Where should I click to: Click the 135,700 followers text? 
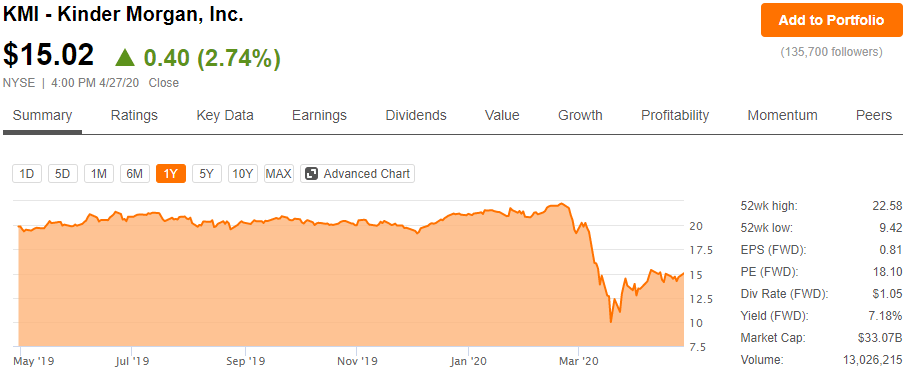point(831,52)
